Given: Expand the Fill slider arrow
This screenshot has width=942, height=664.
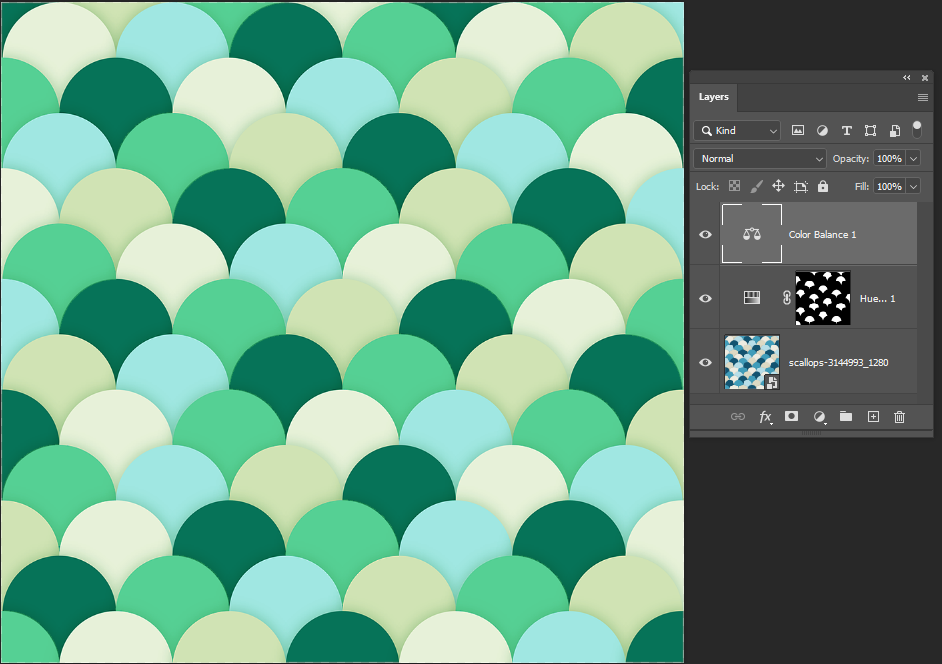Looking at the screenshot, I should [913, 186].
